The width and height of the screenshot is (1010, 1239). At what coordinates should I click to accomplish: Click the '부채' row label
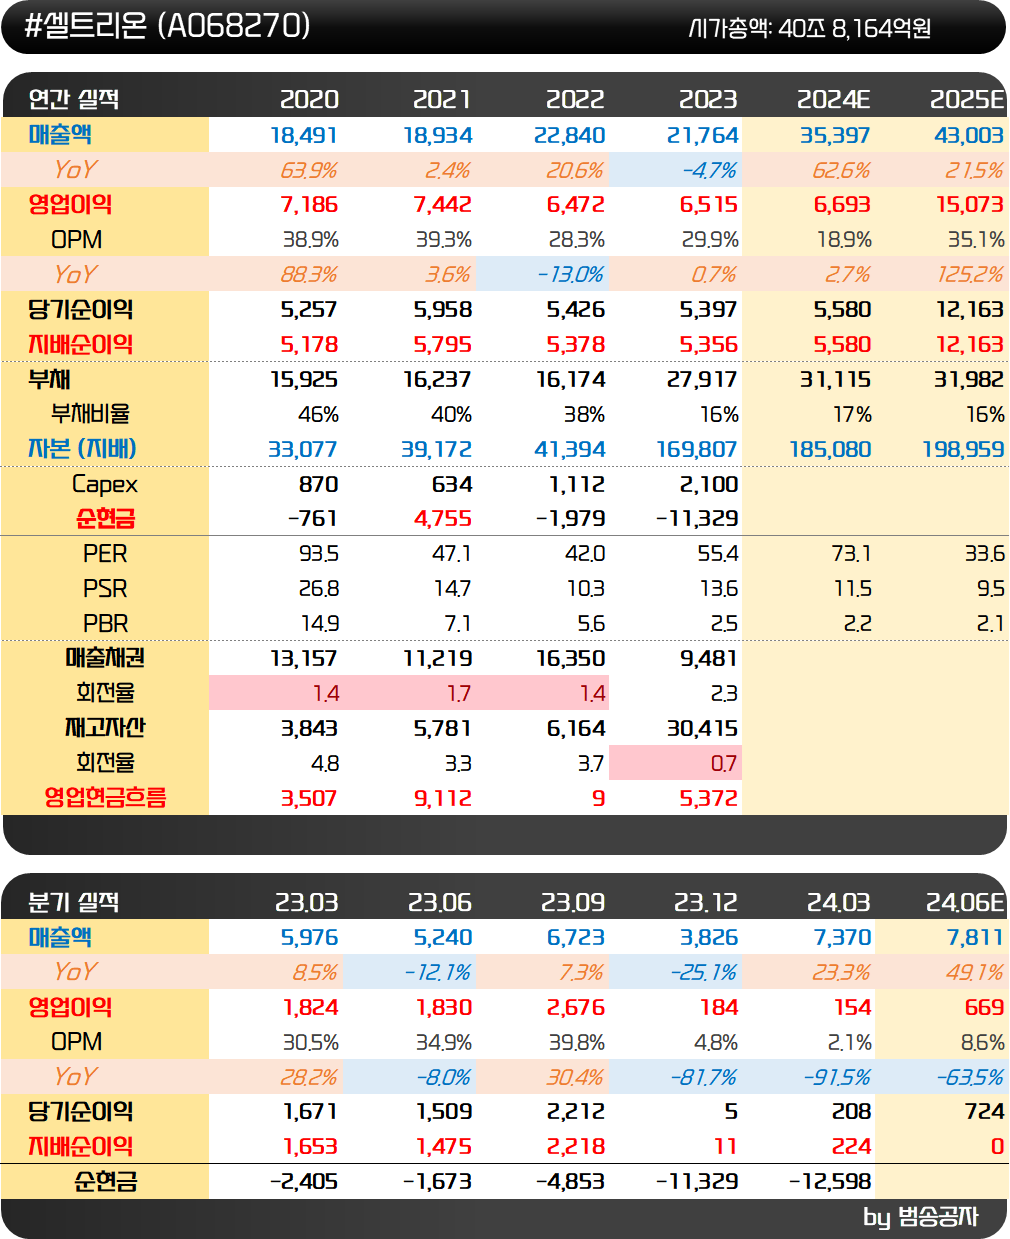tap(49, 379)
